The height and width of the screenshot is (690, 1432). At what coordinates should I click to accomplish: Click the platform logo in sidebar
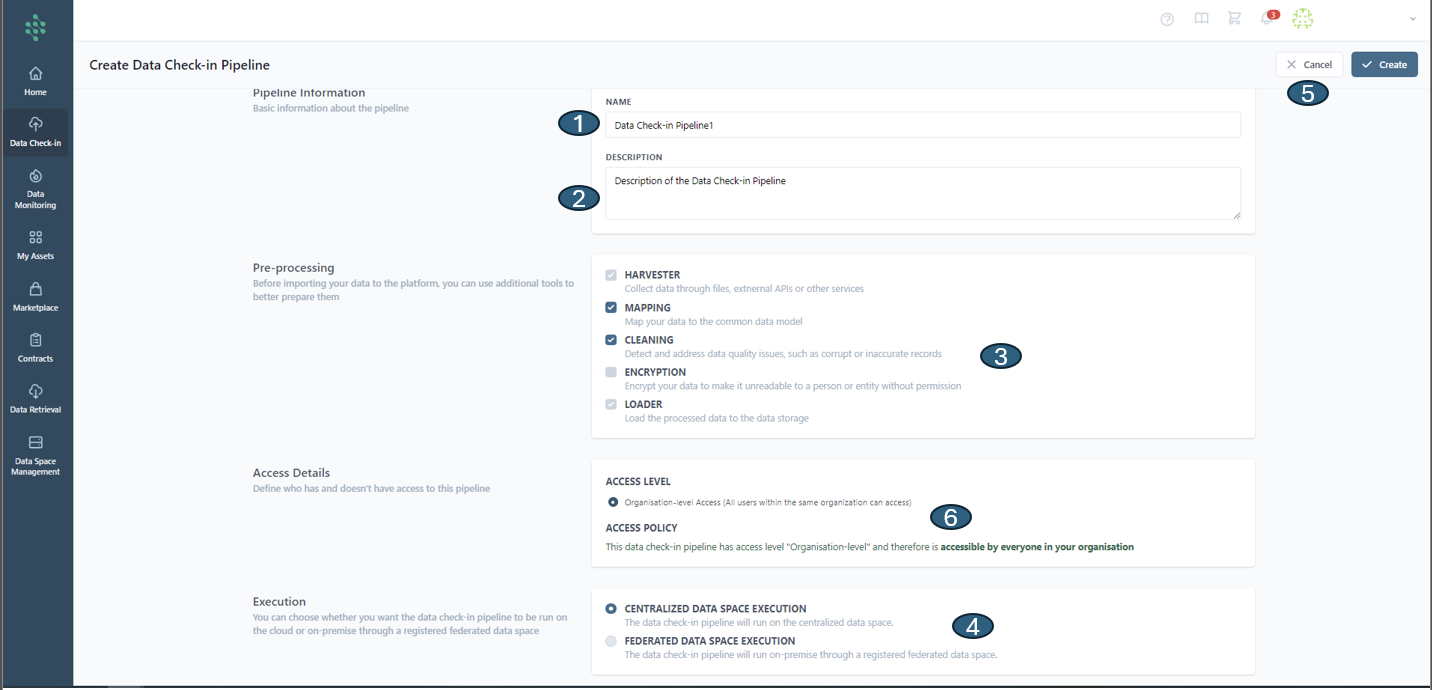coord(36,28)
